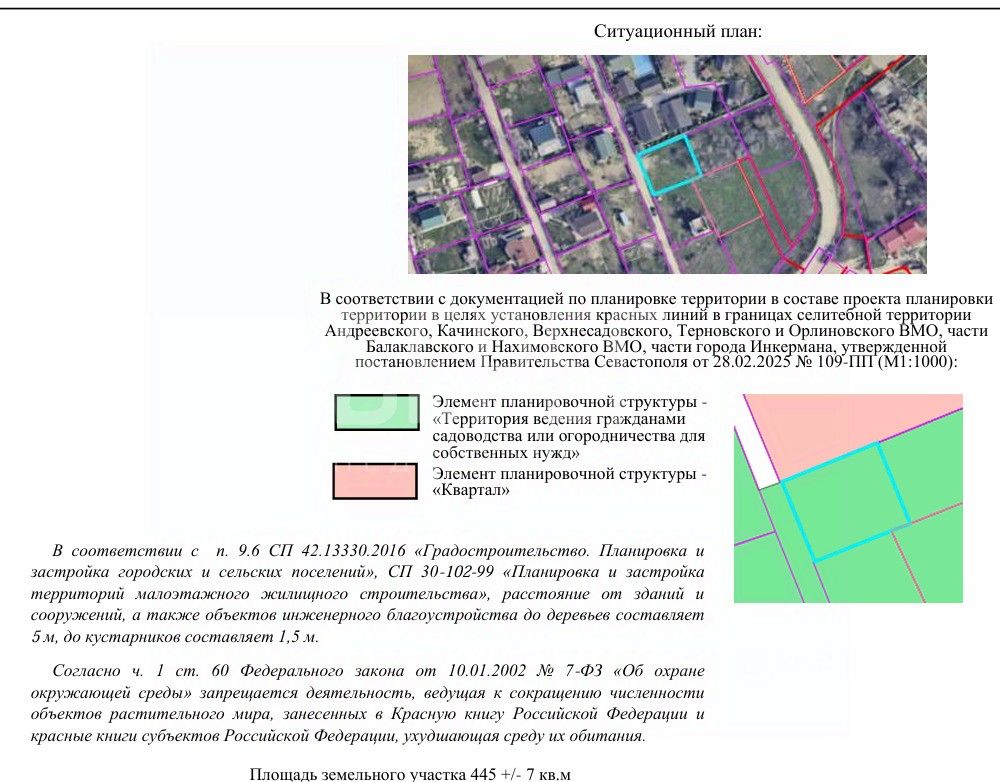
Task: Click text 'Андреевского, Качинского, Верхнесадовского'
Action: point(496,330)
